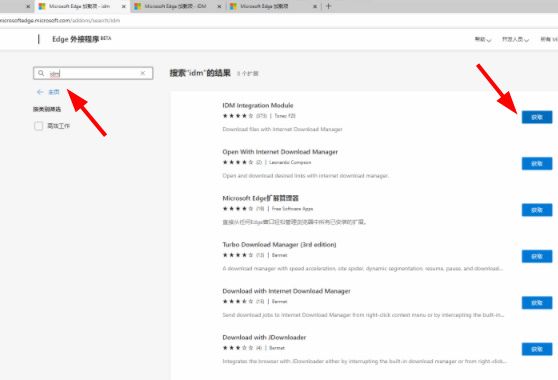Click the Edge Add-ons BETA header title
The width and height of the screenshot is (558, 380).
coord(81,39)
